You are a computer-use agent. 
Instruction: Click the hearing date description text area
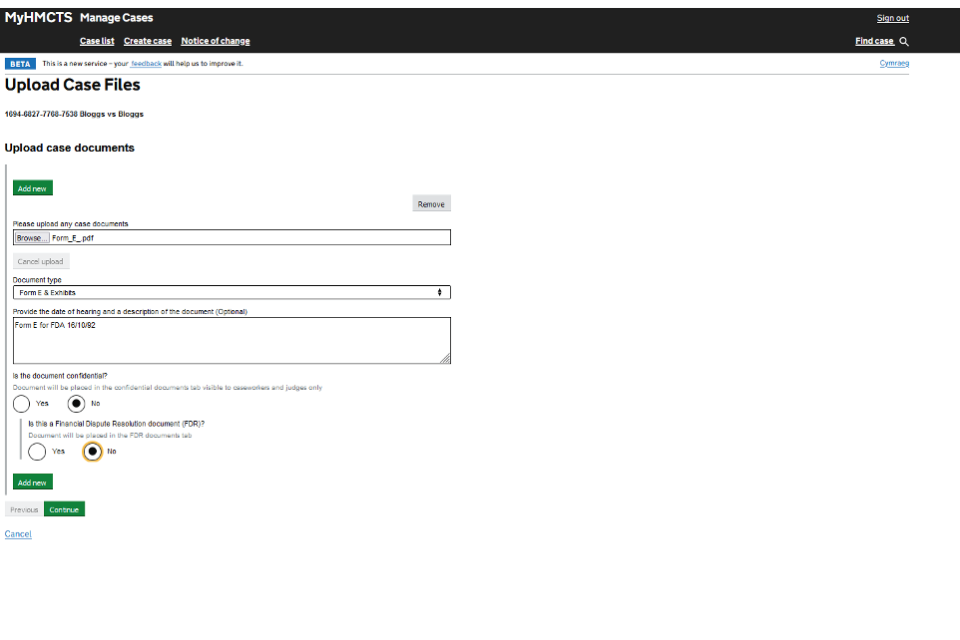point(231,340)
